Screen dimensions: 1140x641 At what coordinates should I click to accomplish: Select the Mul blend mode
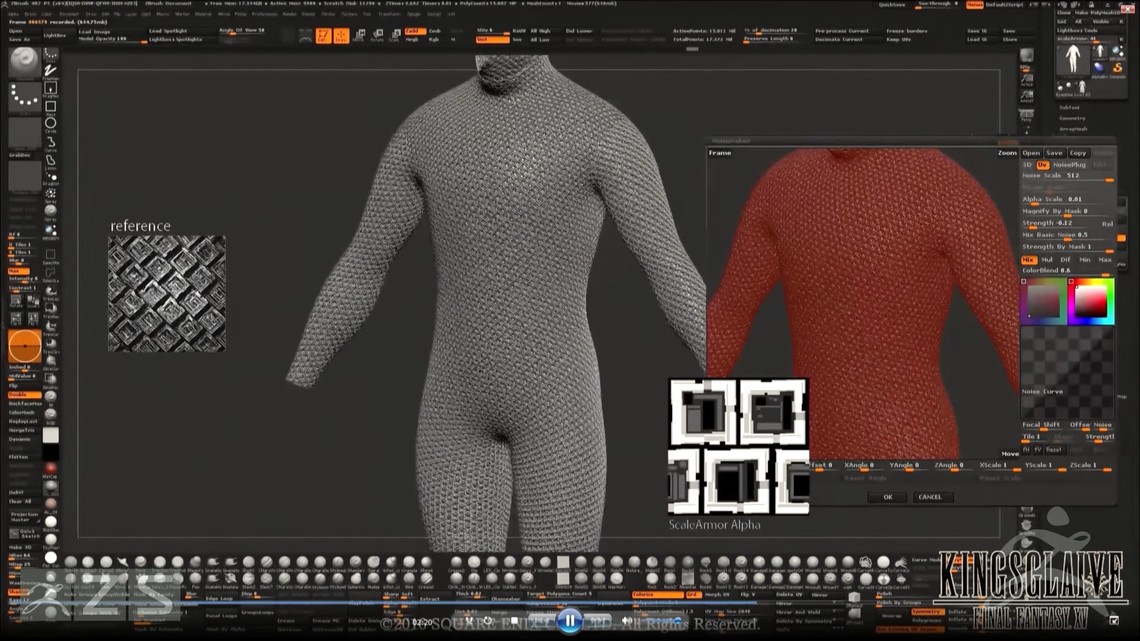1048,259
